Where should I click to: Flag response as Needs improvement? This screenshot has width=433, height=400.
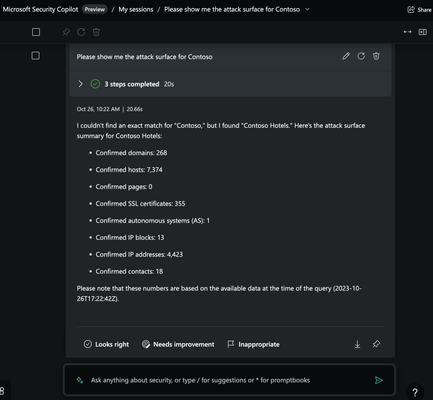tap(178, 344)
